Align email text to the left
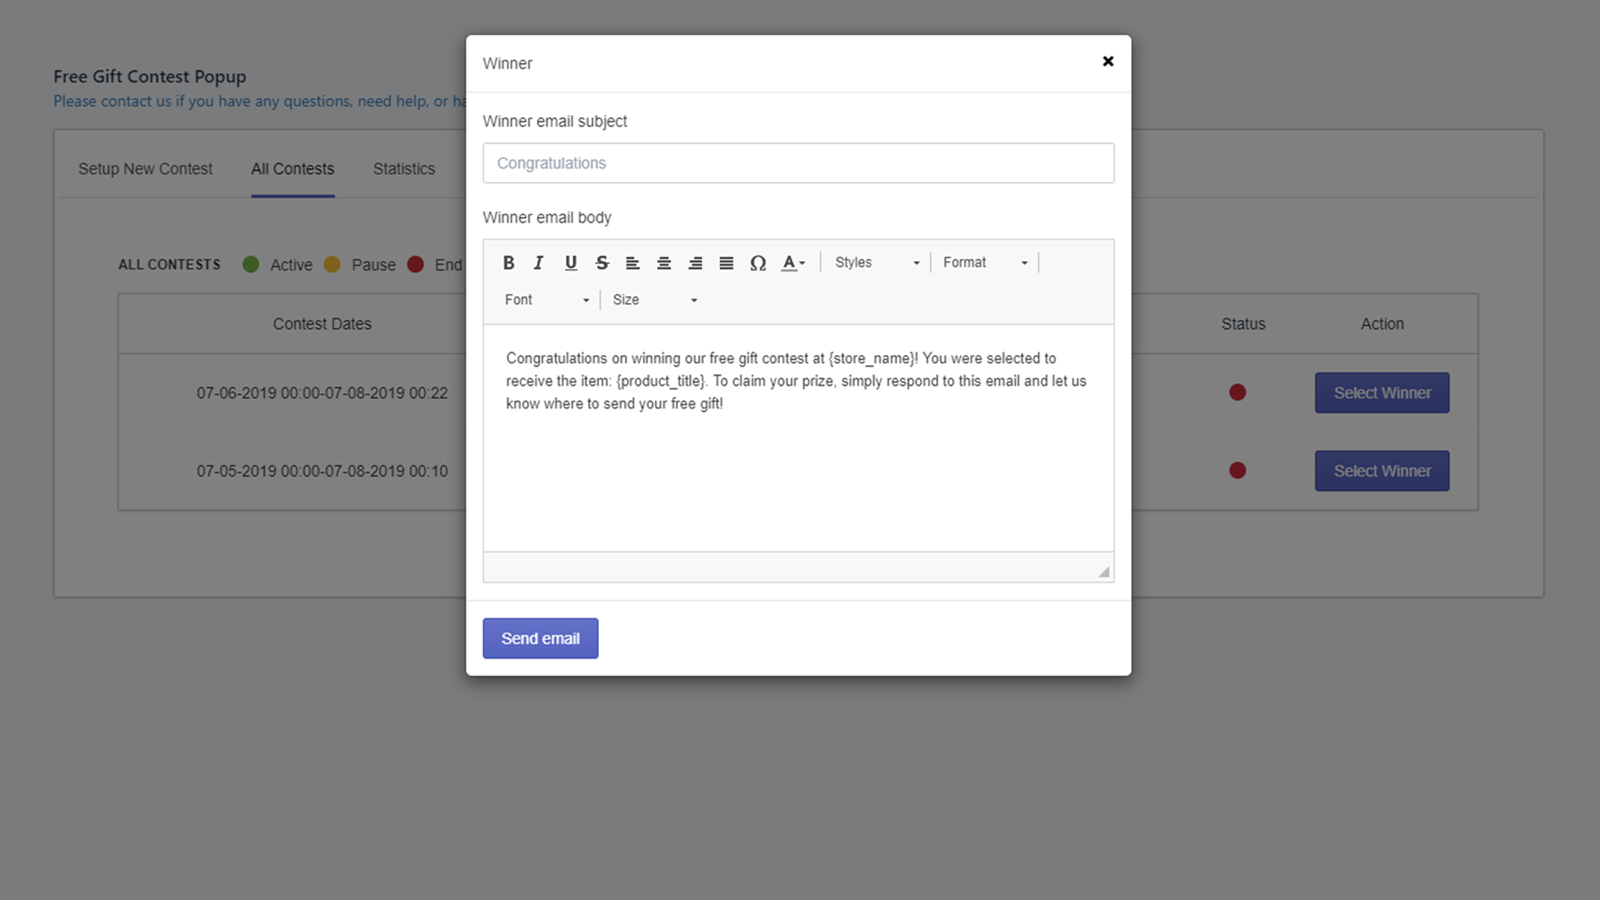This screenshot has width=1600, height=900. pyautogui.click(x=633, y=263)
